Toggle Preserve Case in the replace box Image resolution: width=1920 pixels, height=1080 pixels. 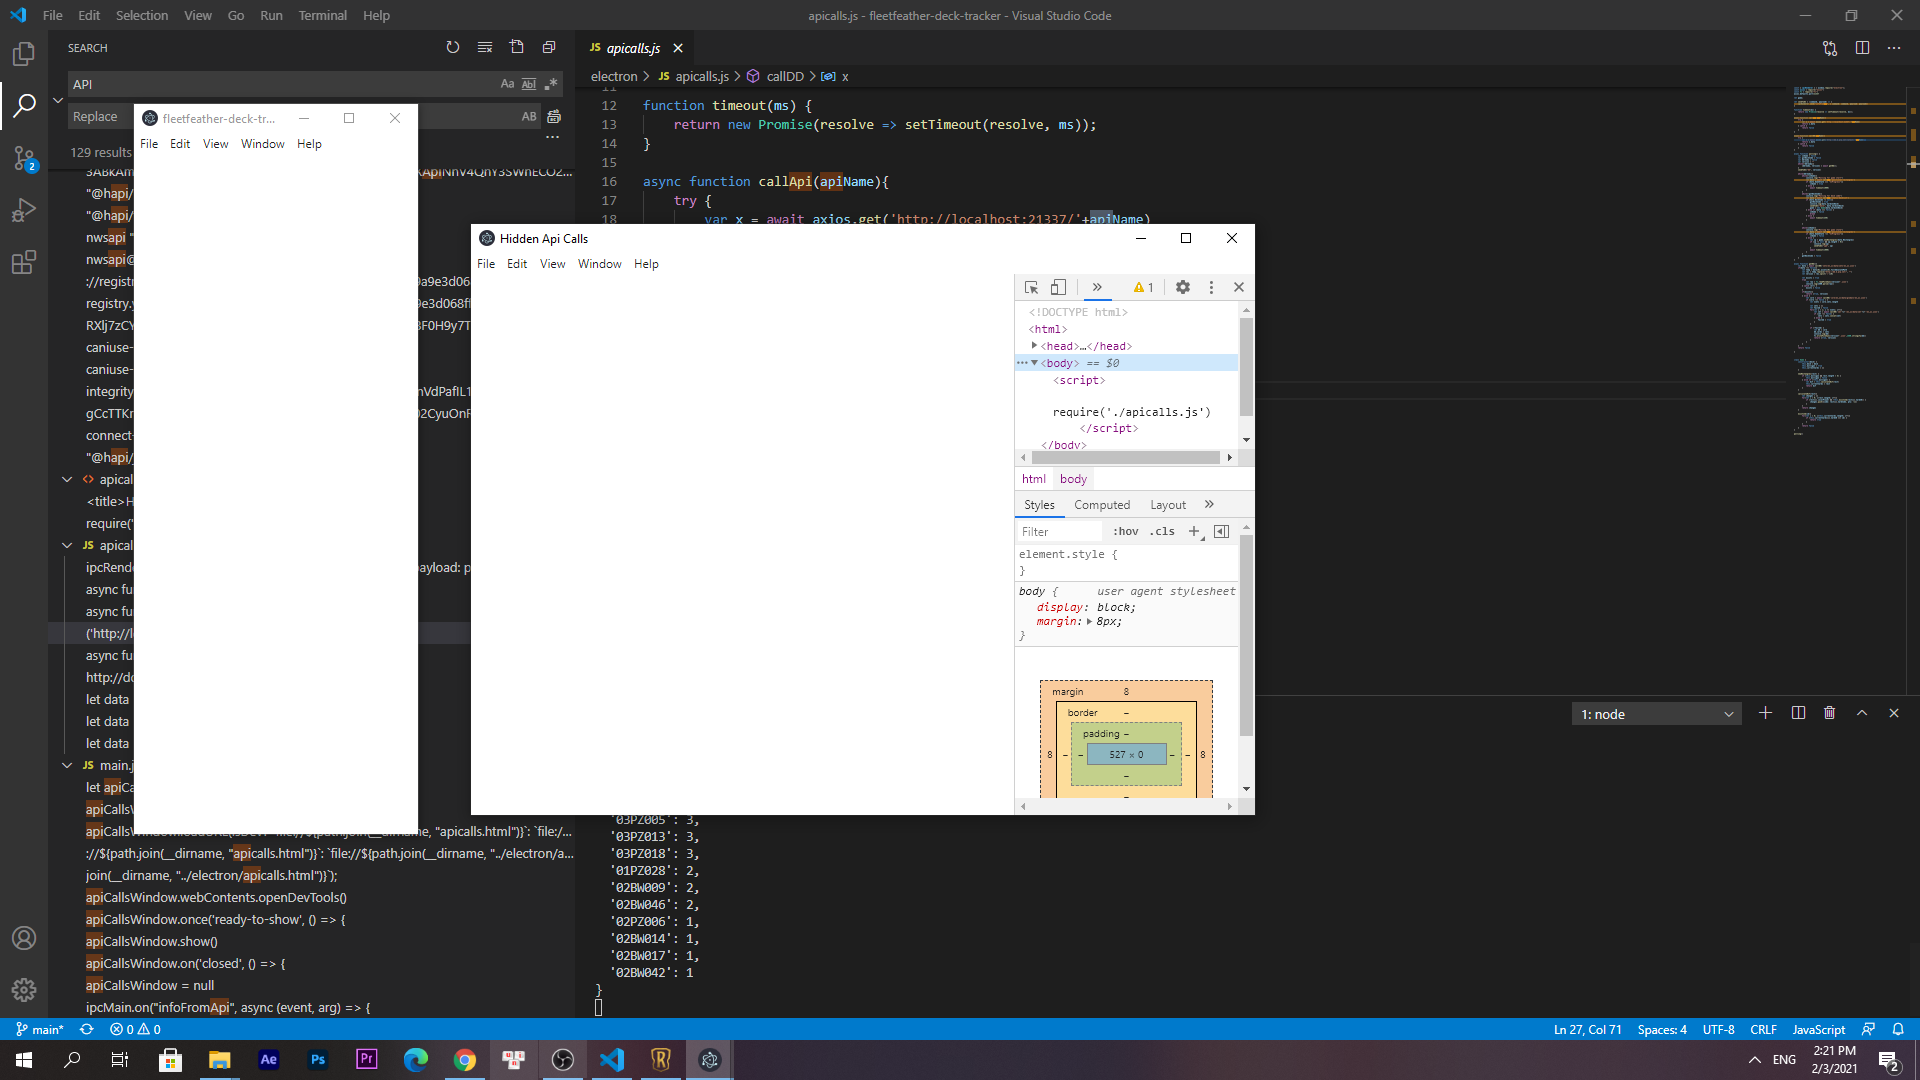529,116
